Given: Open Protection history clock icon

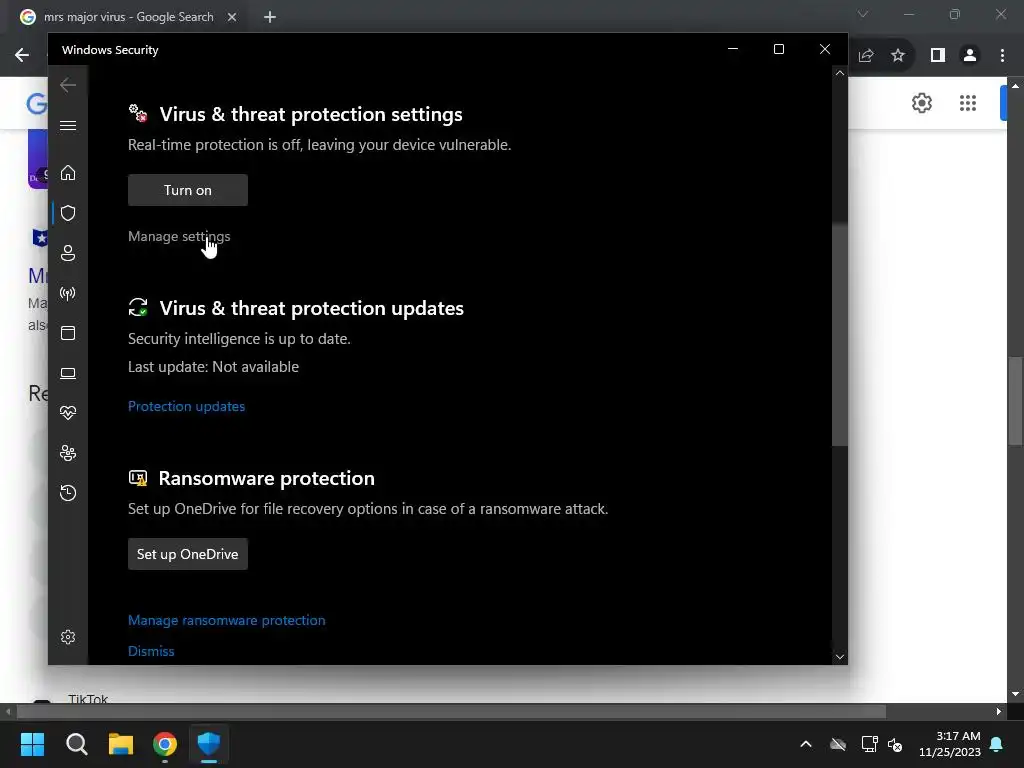Looking at the screenshot, I should point(68,493).
